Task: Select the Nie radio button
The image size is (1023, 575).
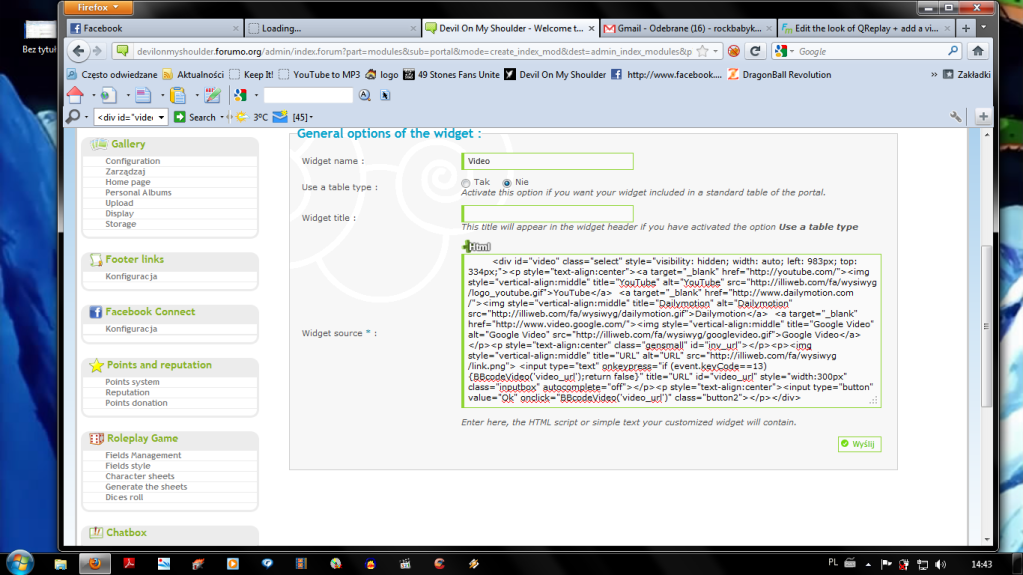Action: click(507, 183)
